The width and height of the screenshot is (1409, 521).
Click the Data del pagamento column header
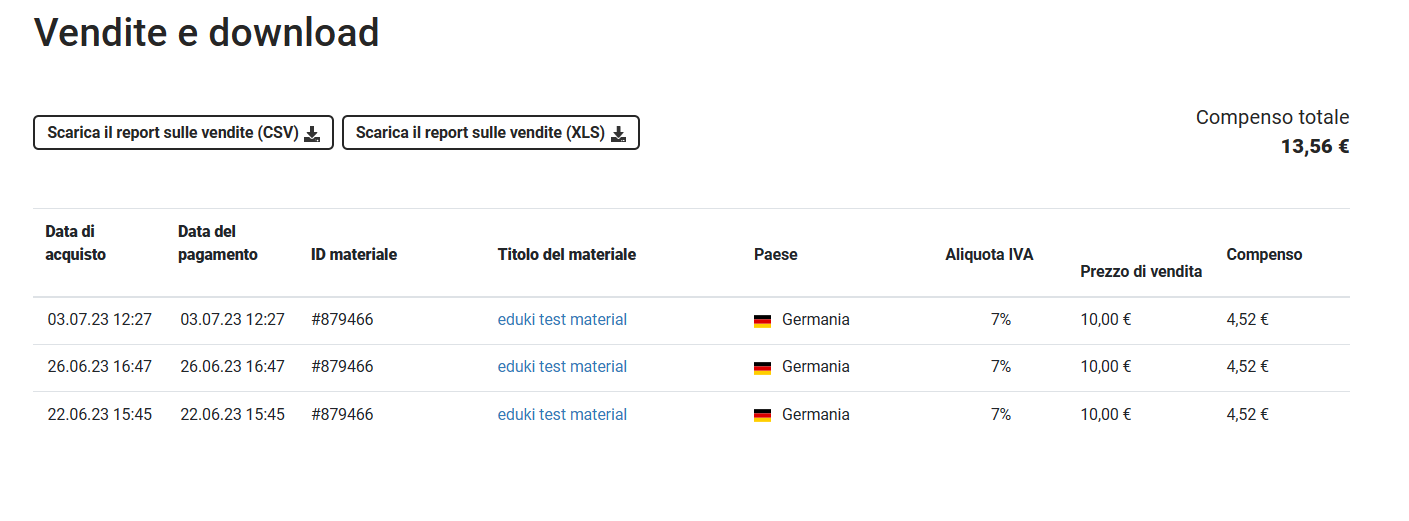pyautogui.click(x=218, y=243)
